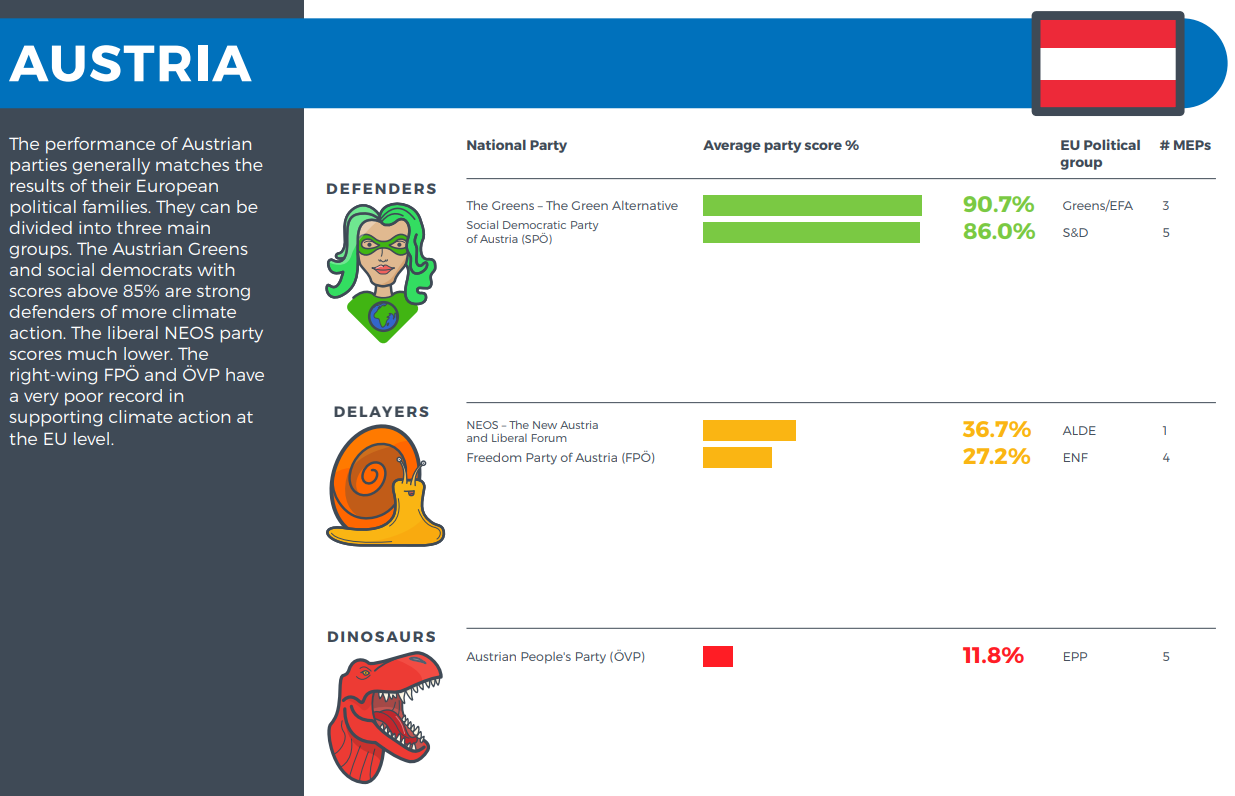The width and height of the screenshot is (1235, 796).
Task: Click the # MEPs column header
Action: pos(1185,145)
